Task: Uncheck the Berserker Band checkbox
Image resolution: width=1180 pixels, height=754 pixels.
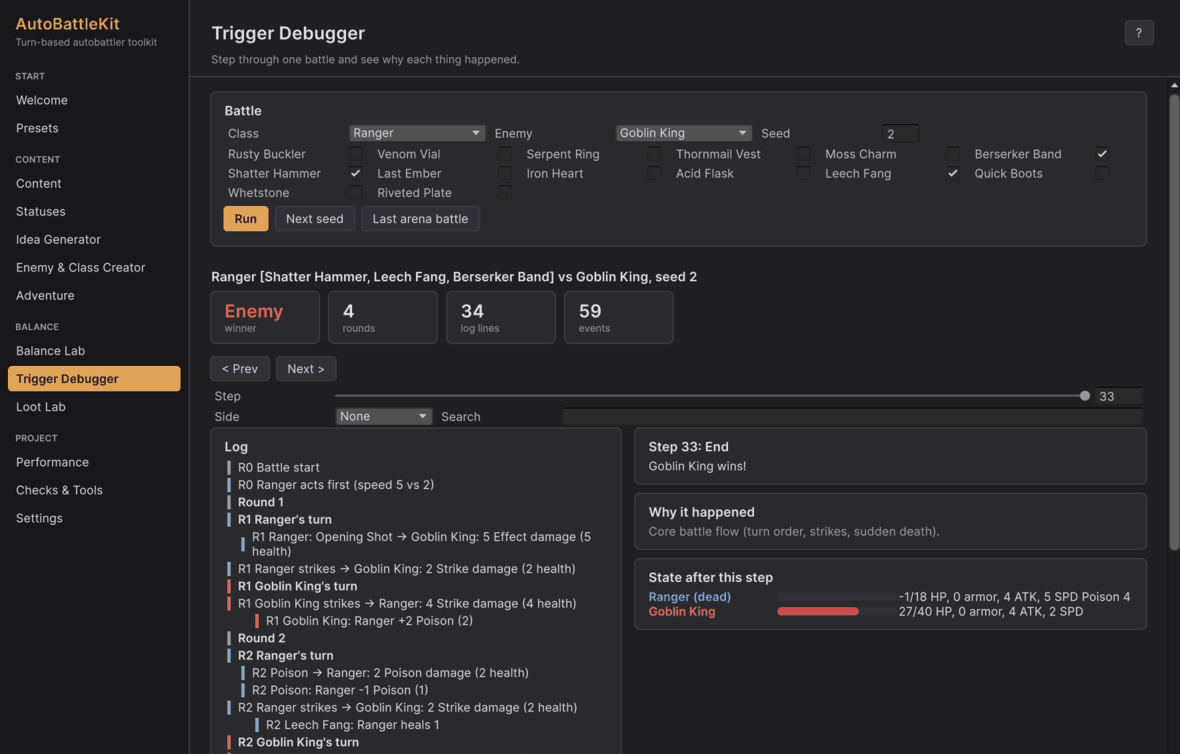Action: (x=1102, y=154)
